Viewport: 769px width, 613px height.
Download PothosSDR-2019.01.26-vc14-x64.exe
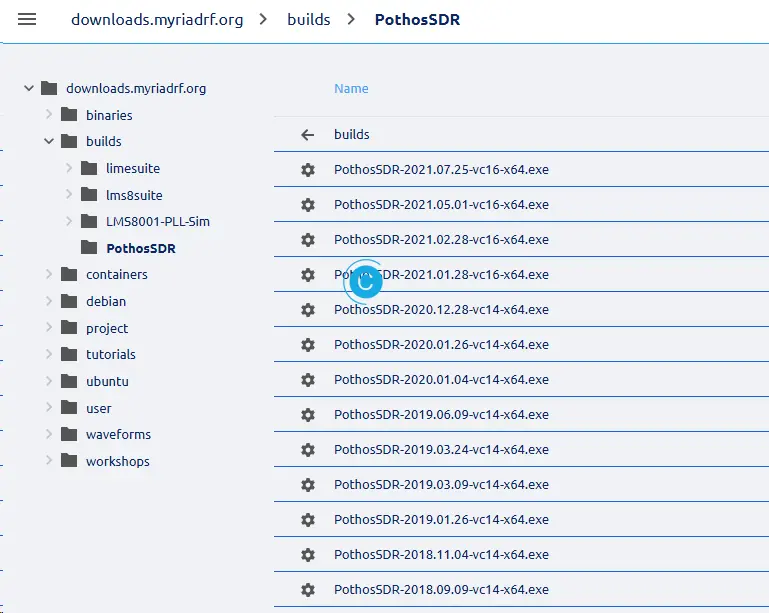tap(441, 520)
